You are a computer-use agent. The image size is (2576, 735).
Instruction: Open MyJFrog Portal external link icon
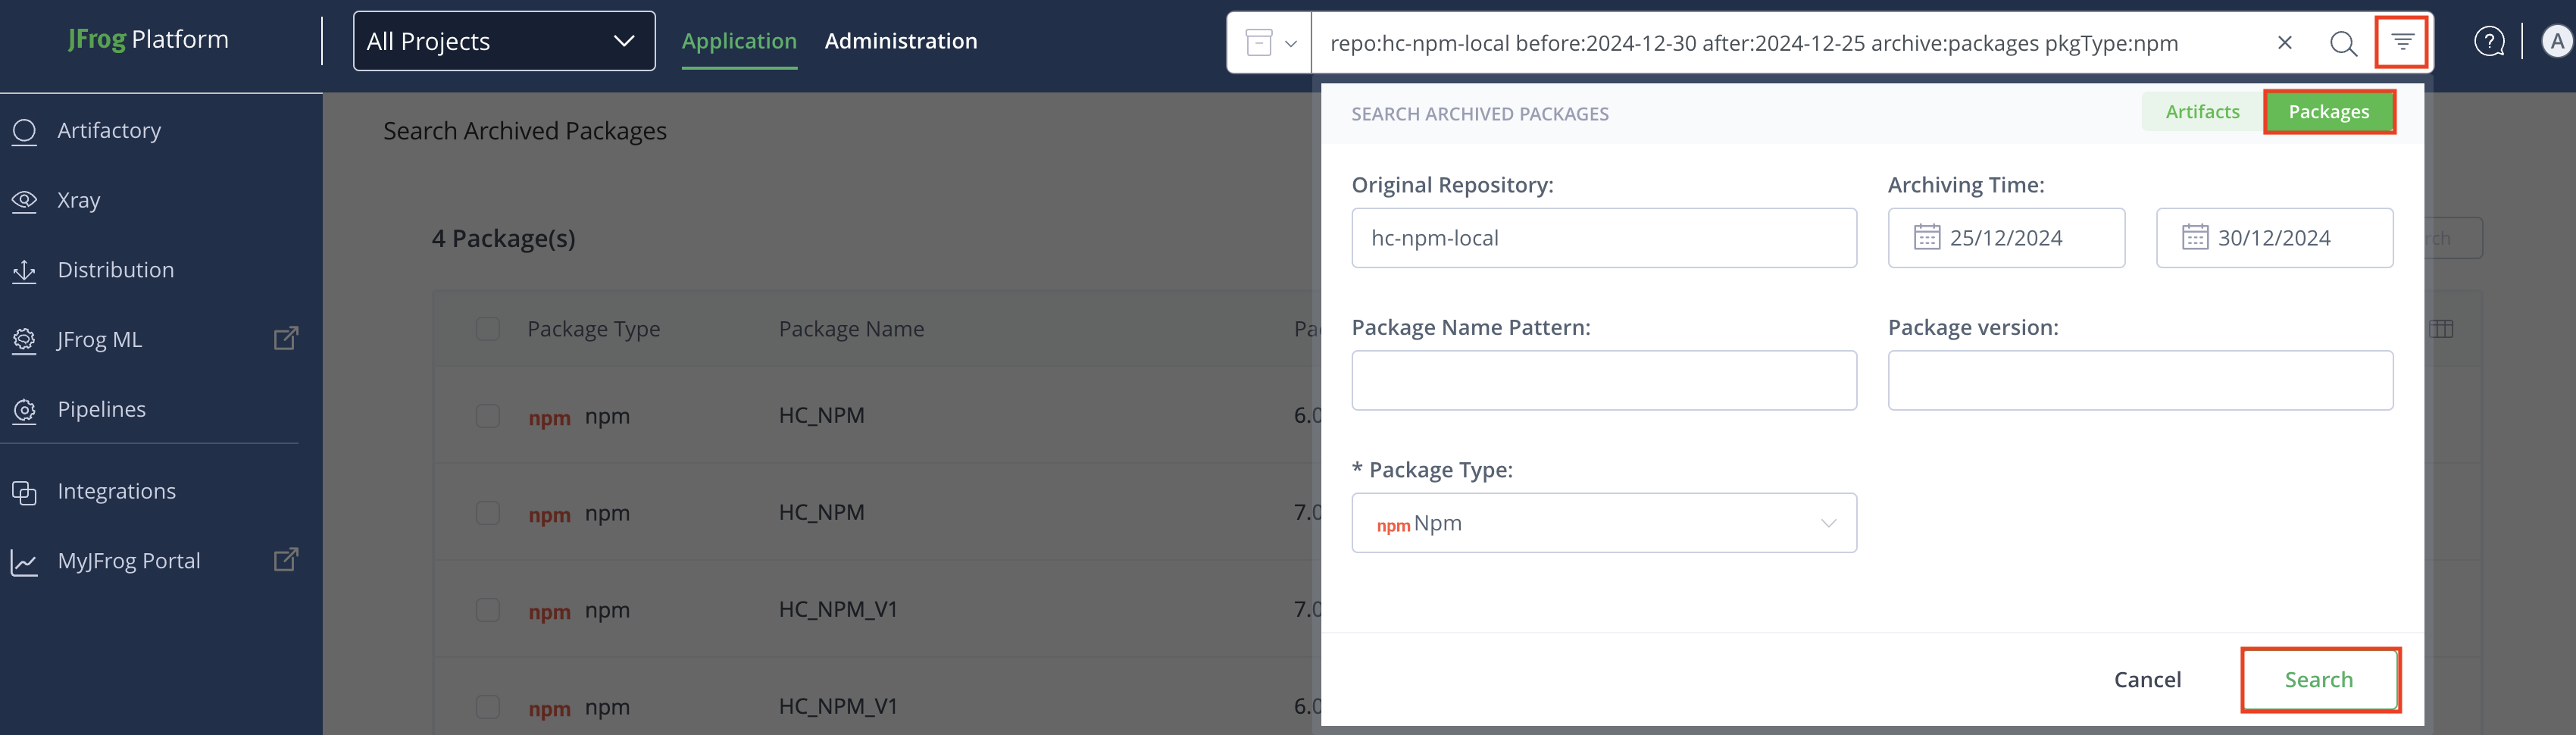coord(286,560)
